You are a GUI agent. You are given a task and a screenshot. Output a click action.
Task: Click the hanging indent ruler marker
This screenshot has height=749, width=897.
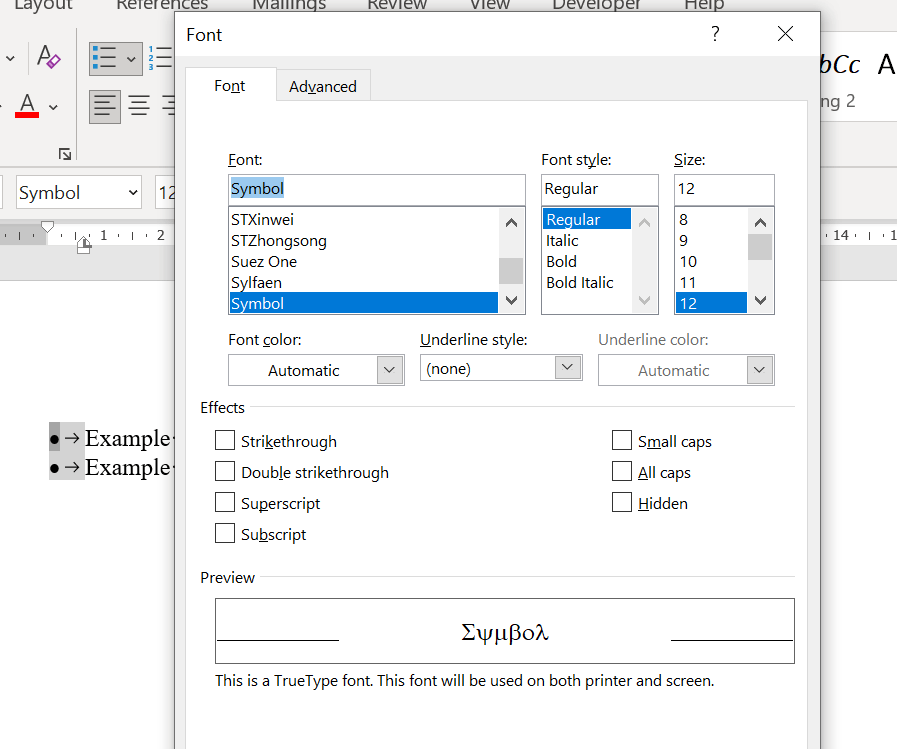[x=84, y=243]
